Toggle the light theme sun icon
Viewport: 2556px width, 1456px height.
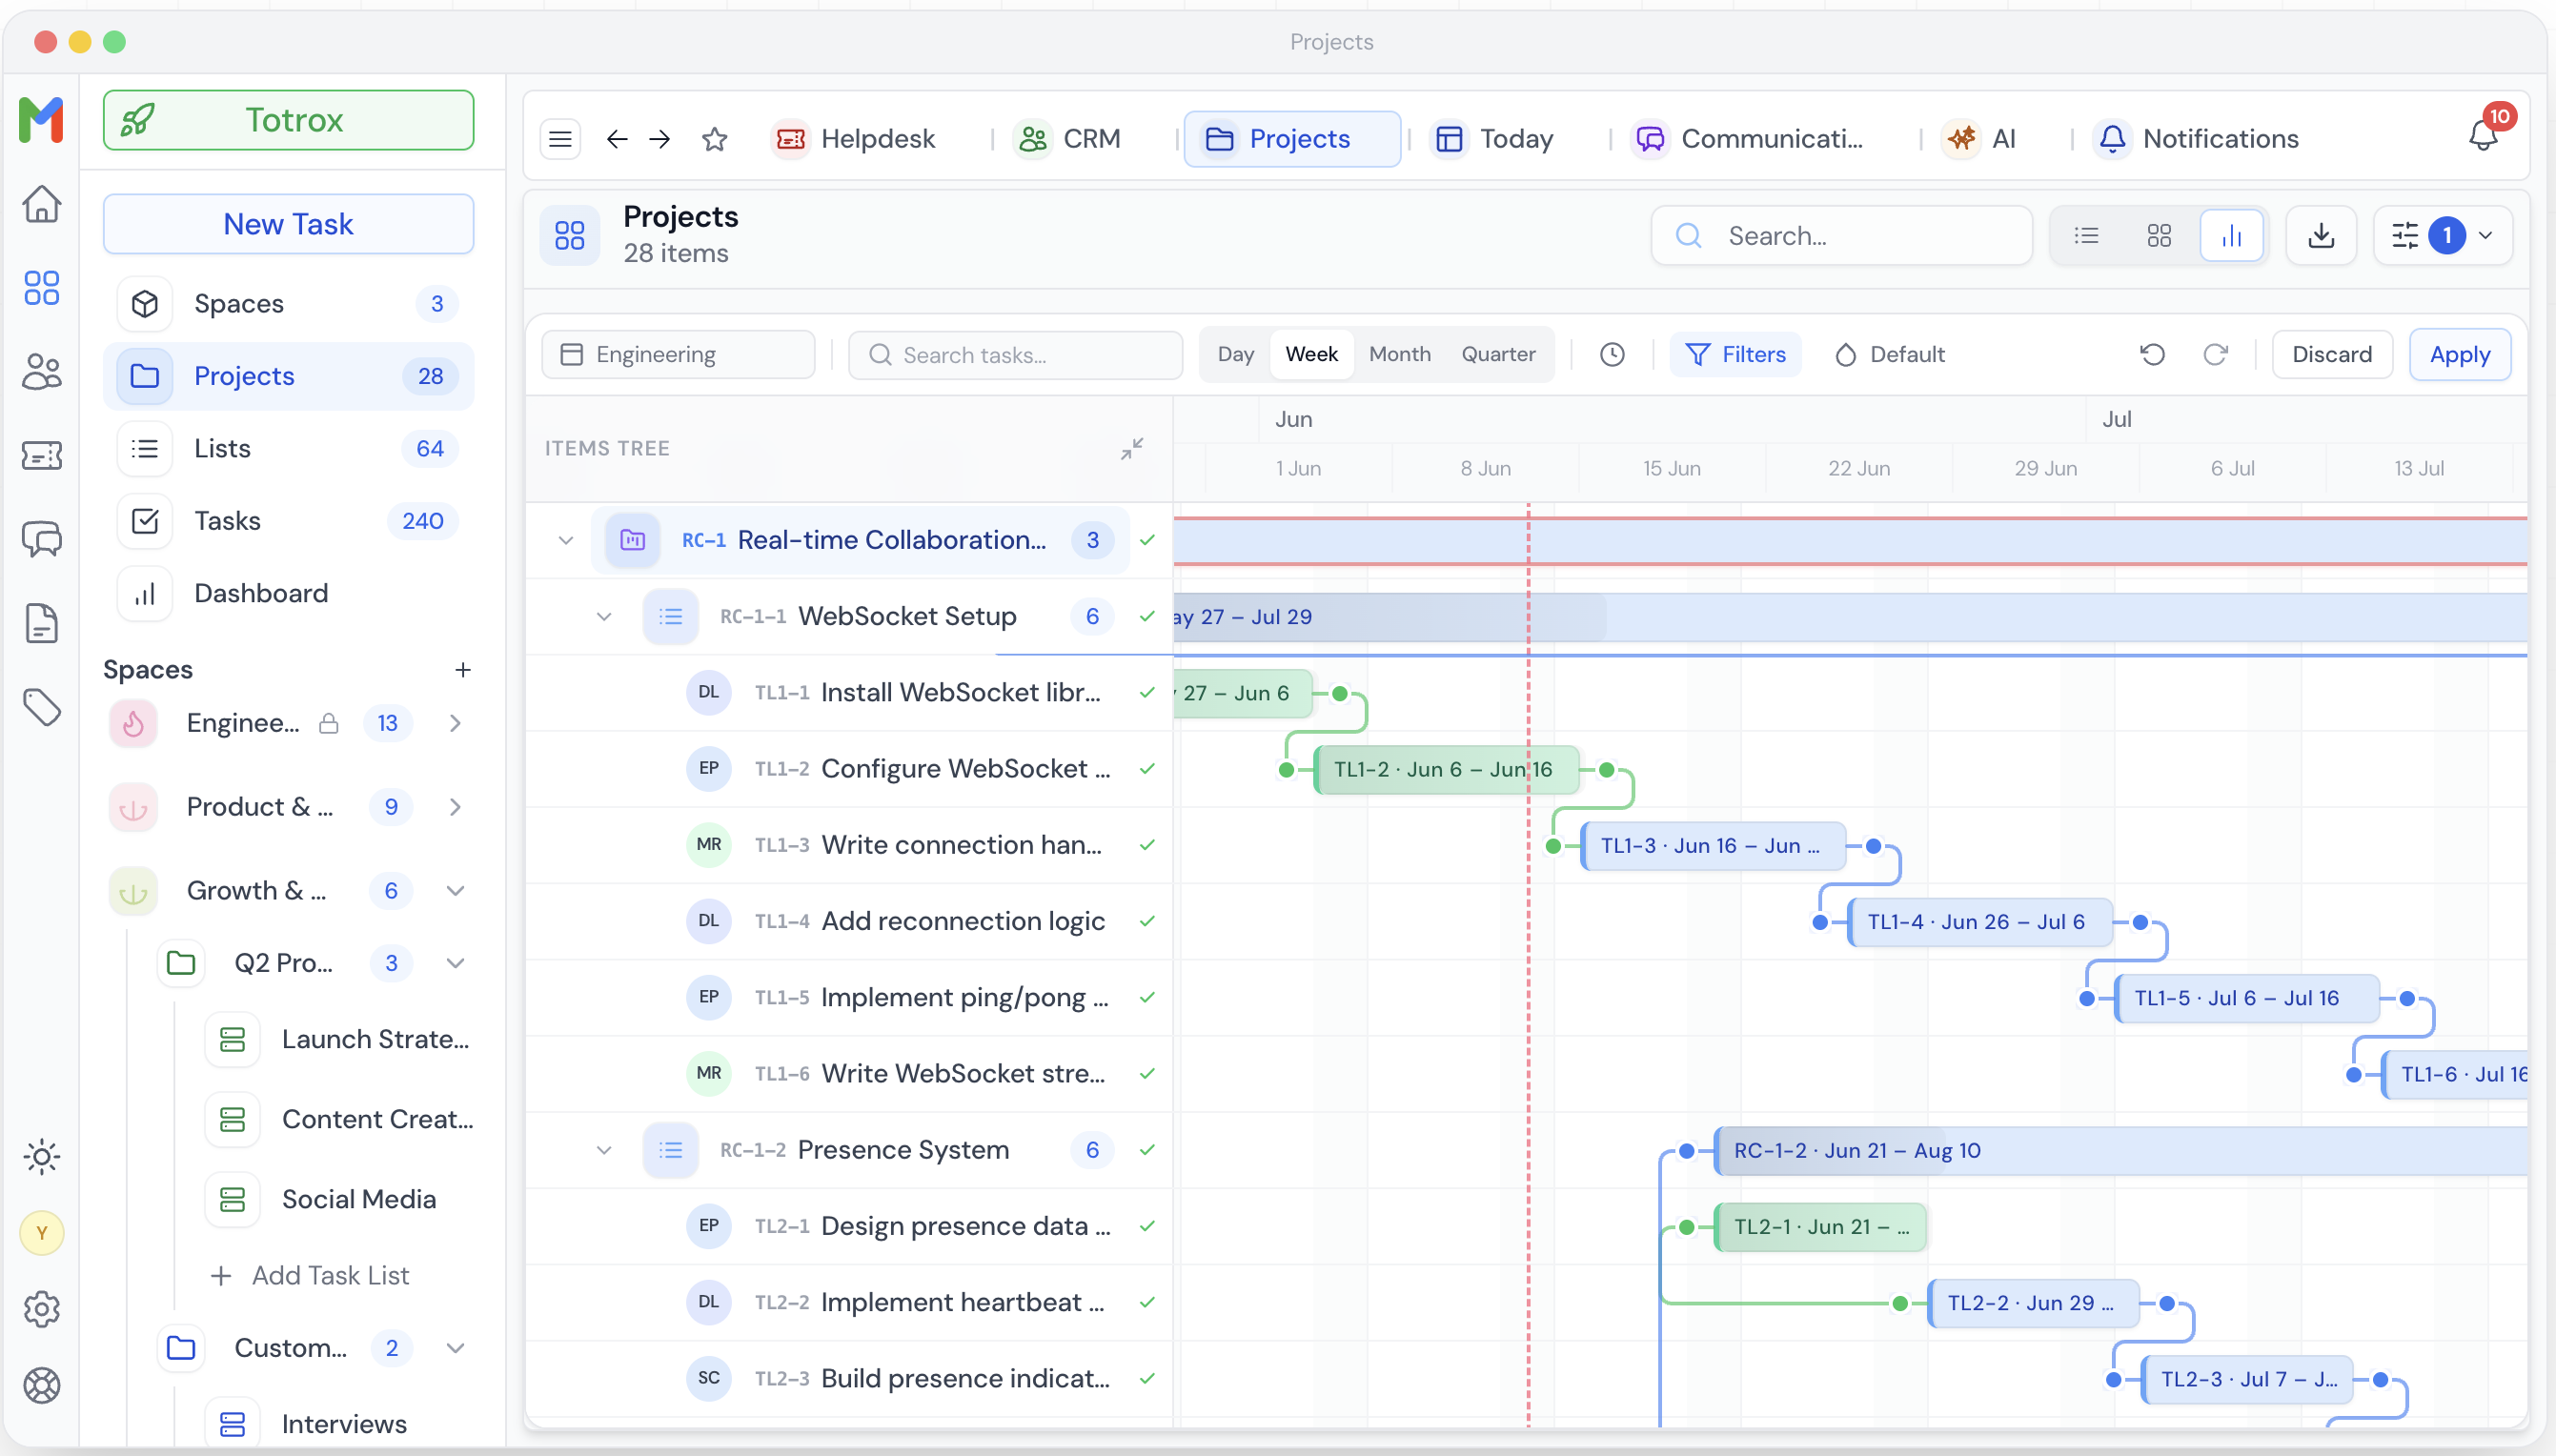tap(41, 1157)
